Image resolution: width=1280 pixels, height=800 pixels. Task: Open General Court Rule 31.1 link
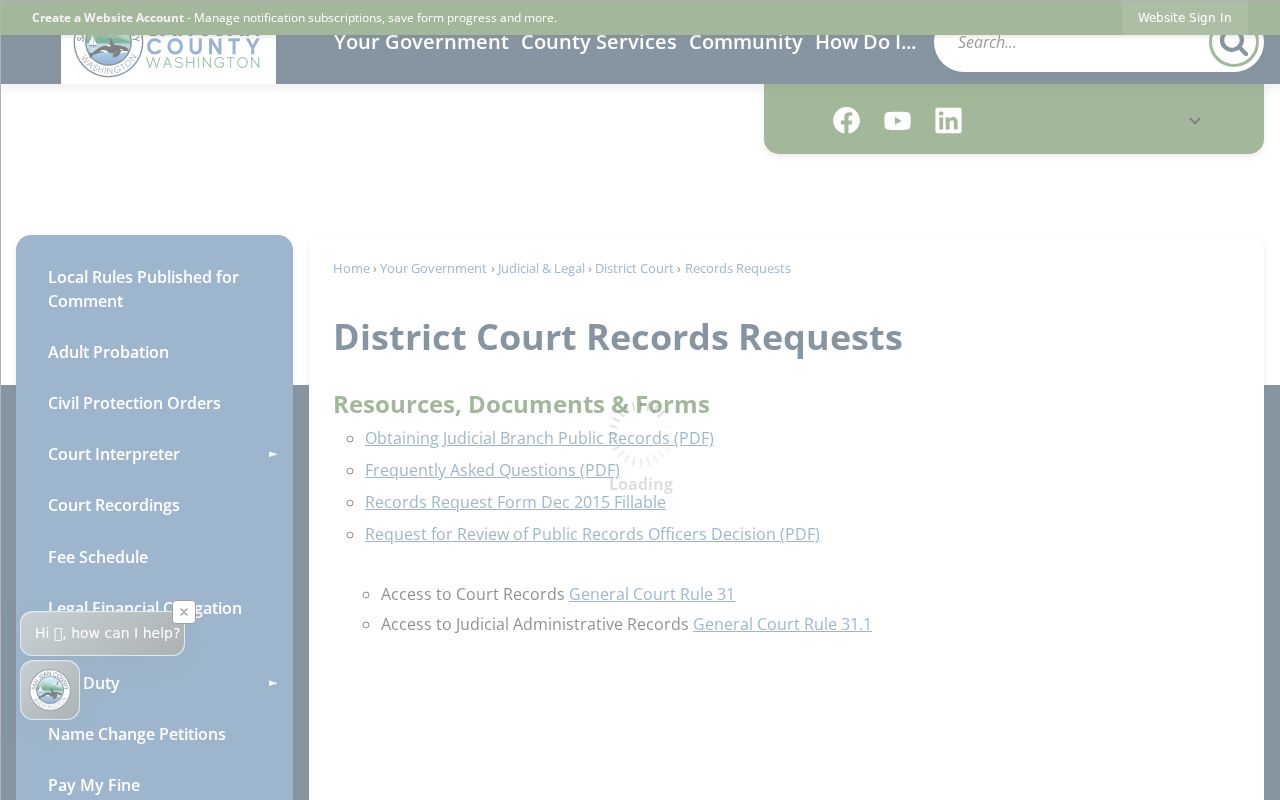point(782,624)
